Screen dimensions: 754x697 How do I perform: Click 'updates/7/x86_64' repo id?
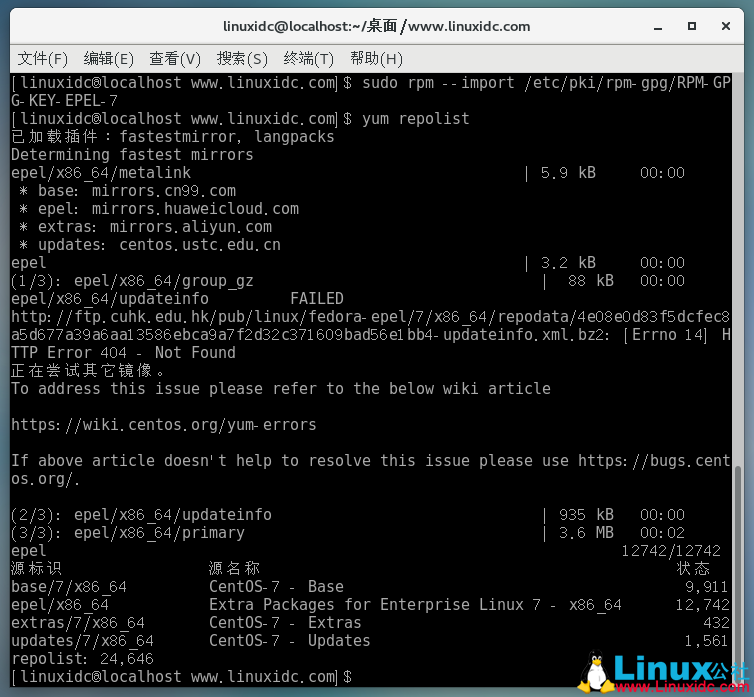click(82, 641)
